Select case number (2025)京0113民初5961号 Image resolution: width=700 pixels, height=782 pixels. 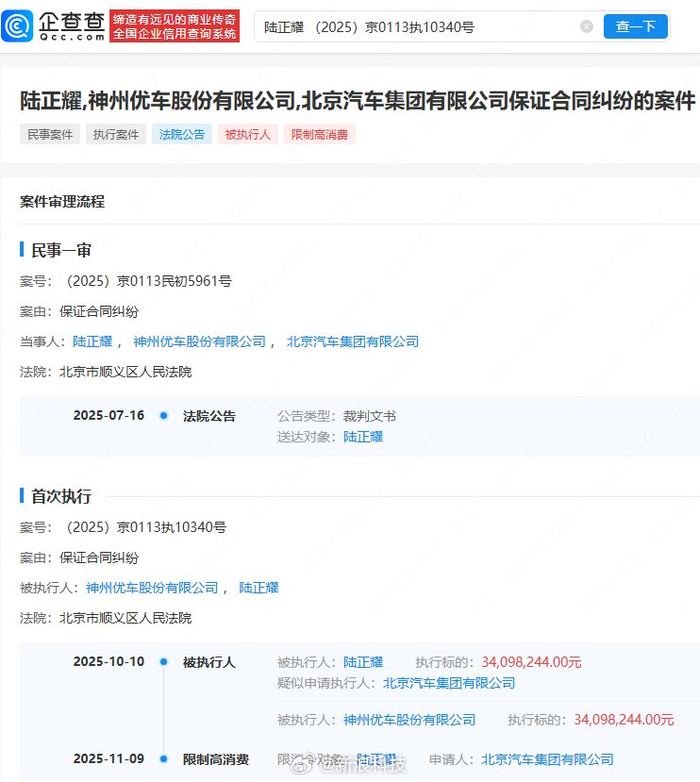[148, 281]
